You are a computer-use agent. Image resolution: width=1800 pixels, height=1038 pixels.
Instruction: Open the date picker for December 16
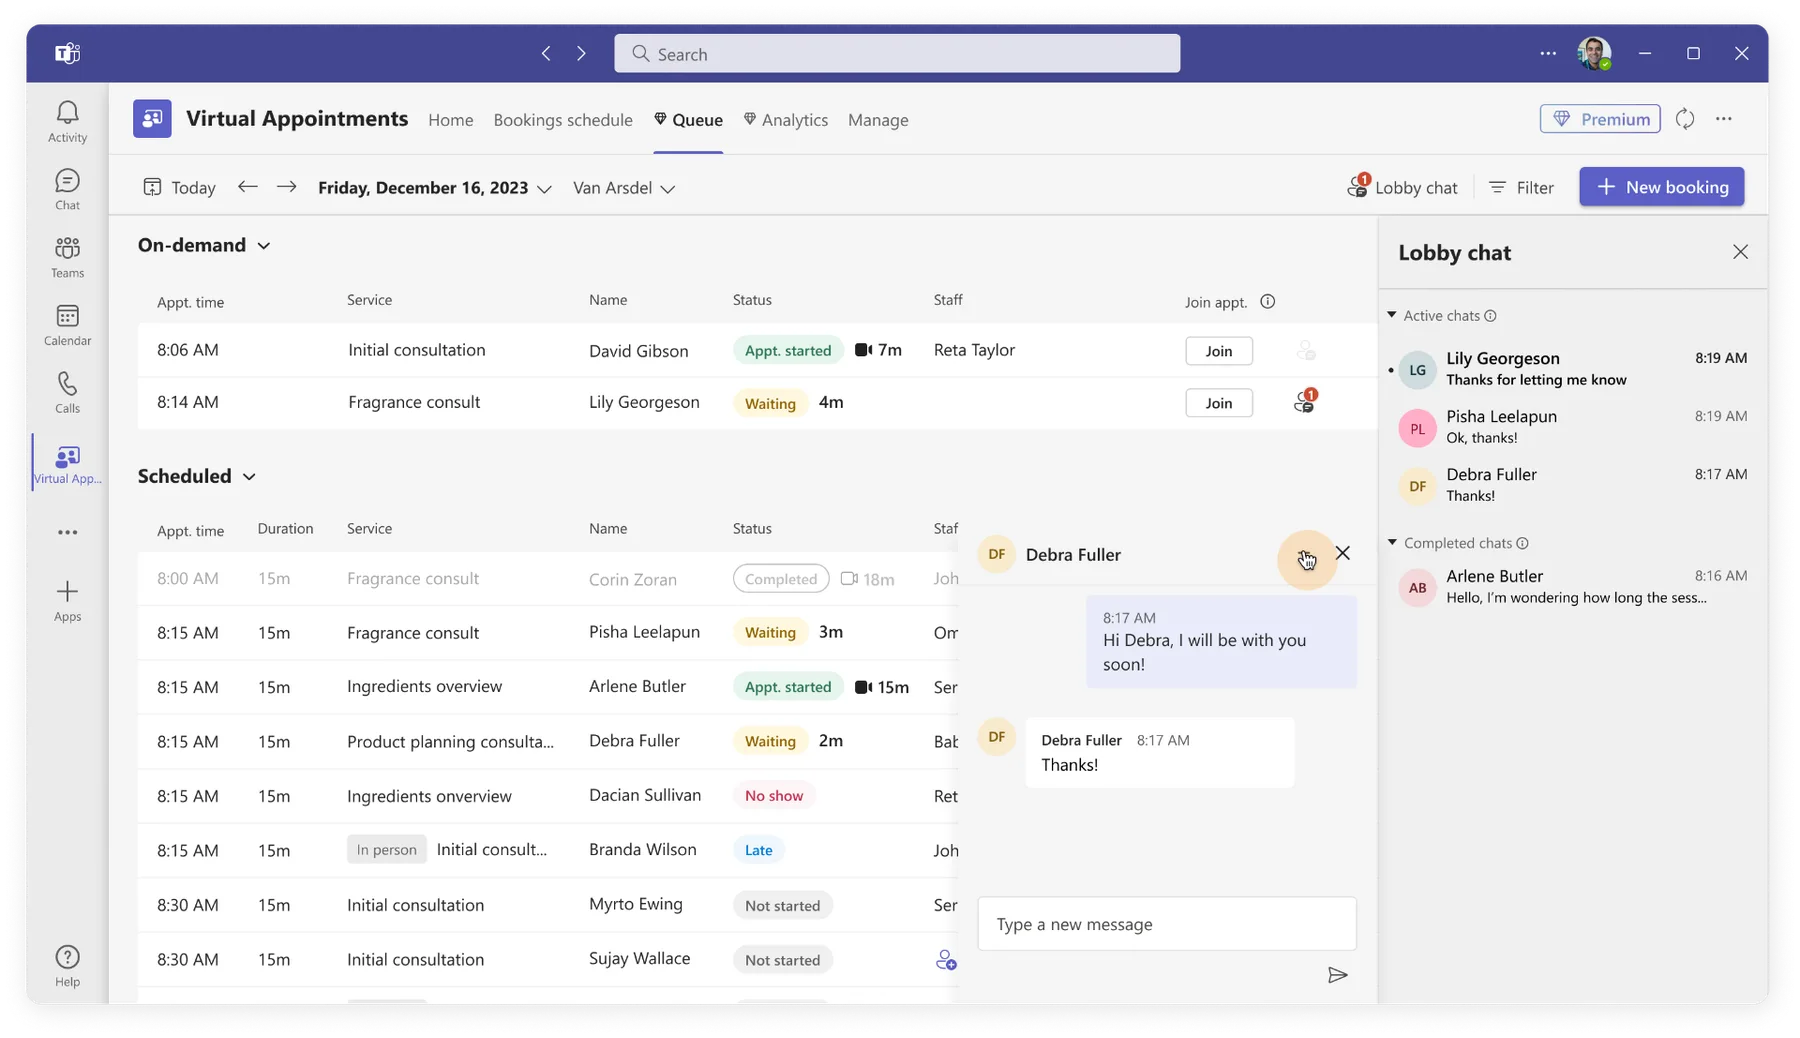click(434, 188)
